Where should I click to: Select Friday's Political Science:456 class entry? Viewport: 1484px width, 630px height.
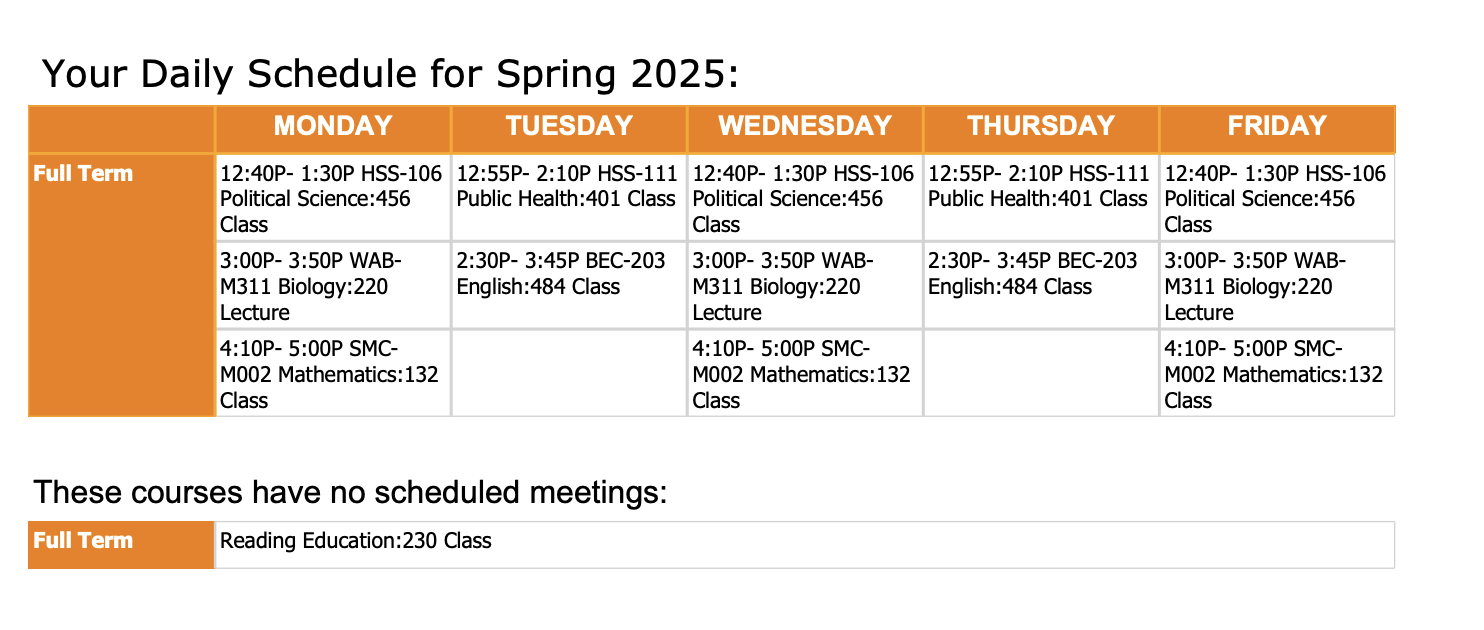(1276, 198)
